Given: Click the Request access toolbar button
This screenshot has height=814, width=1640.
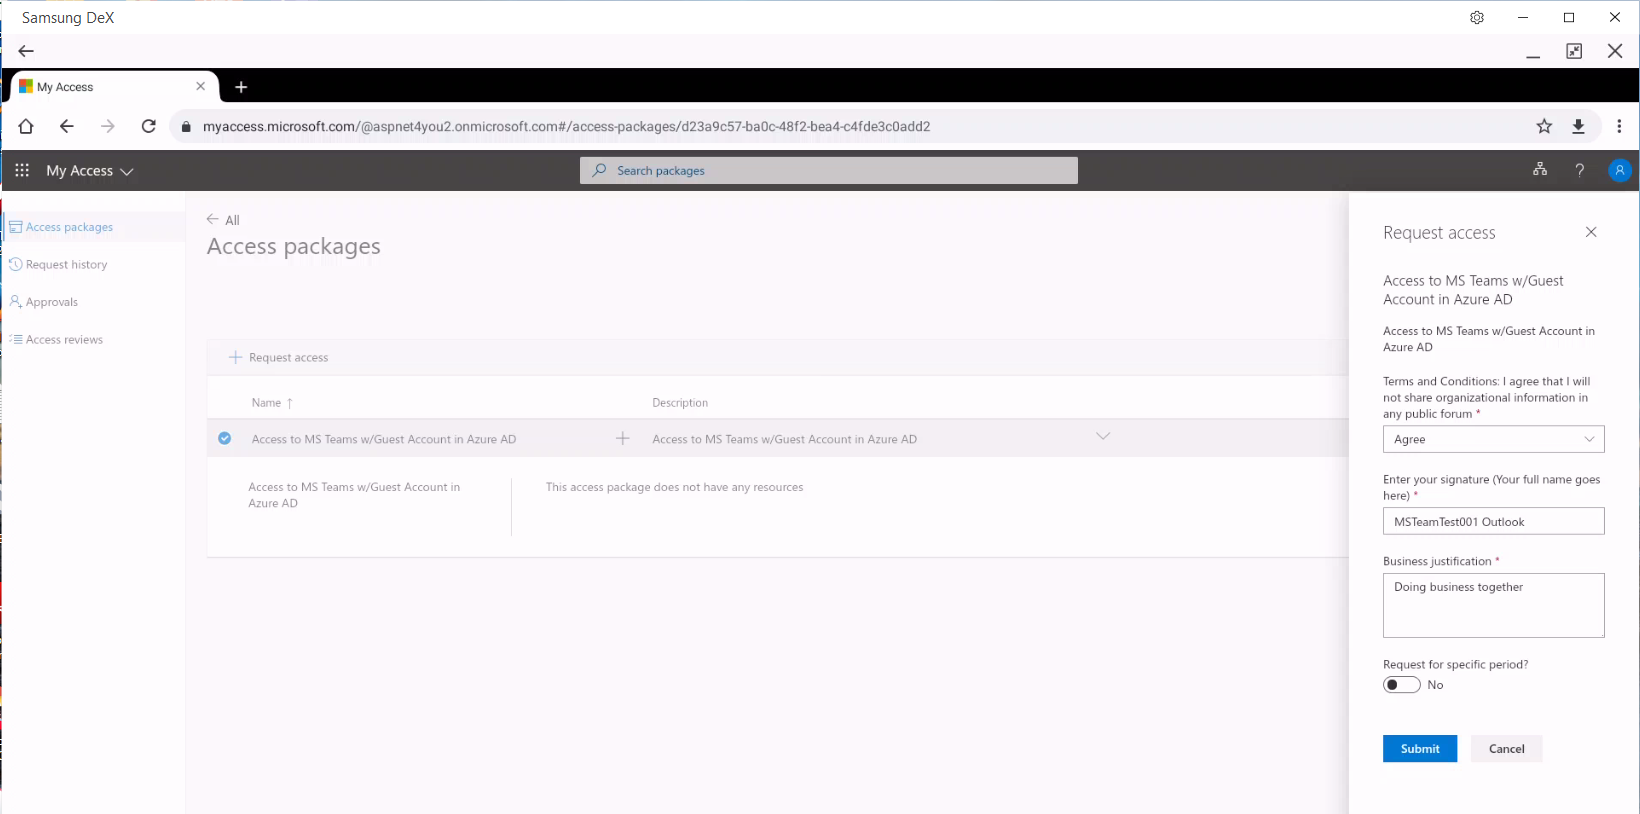Looking at the screenshot, I should coord(279,357).
